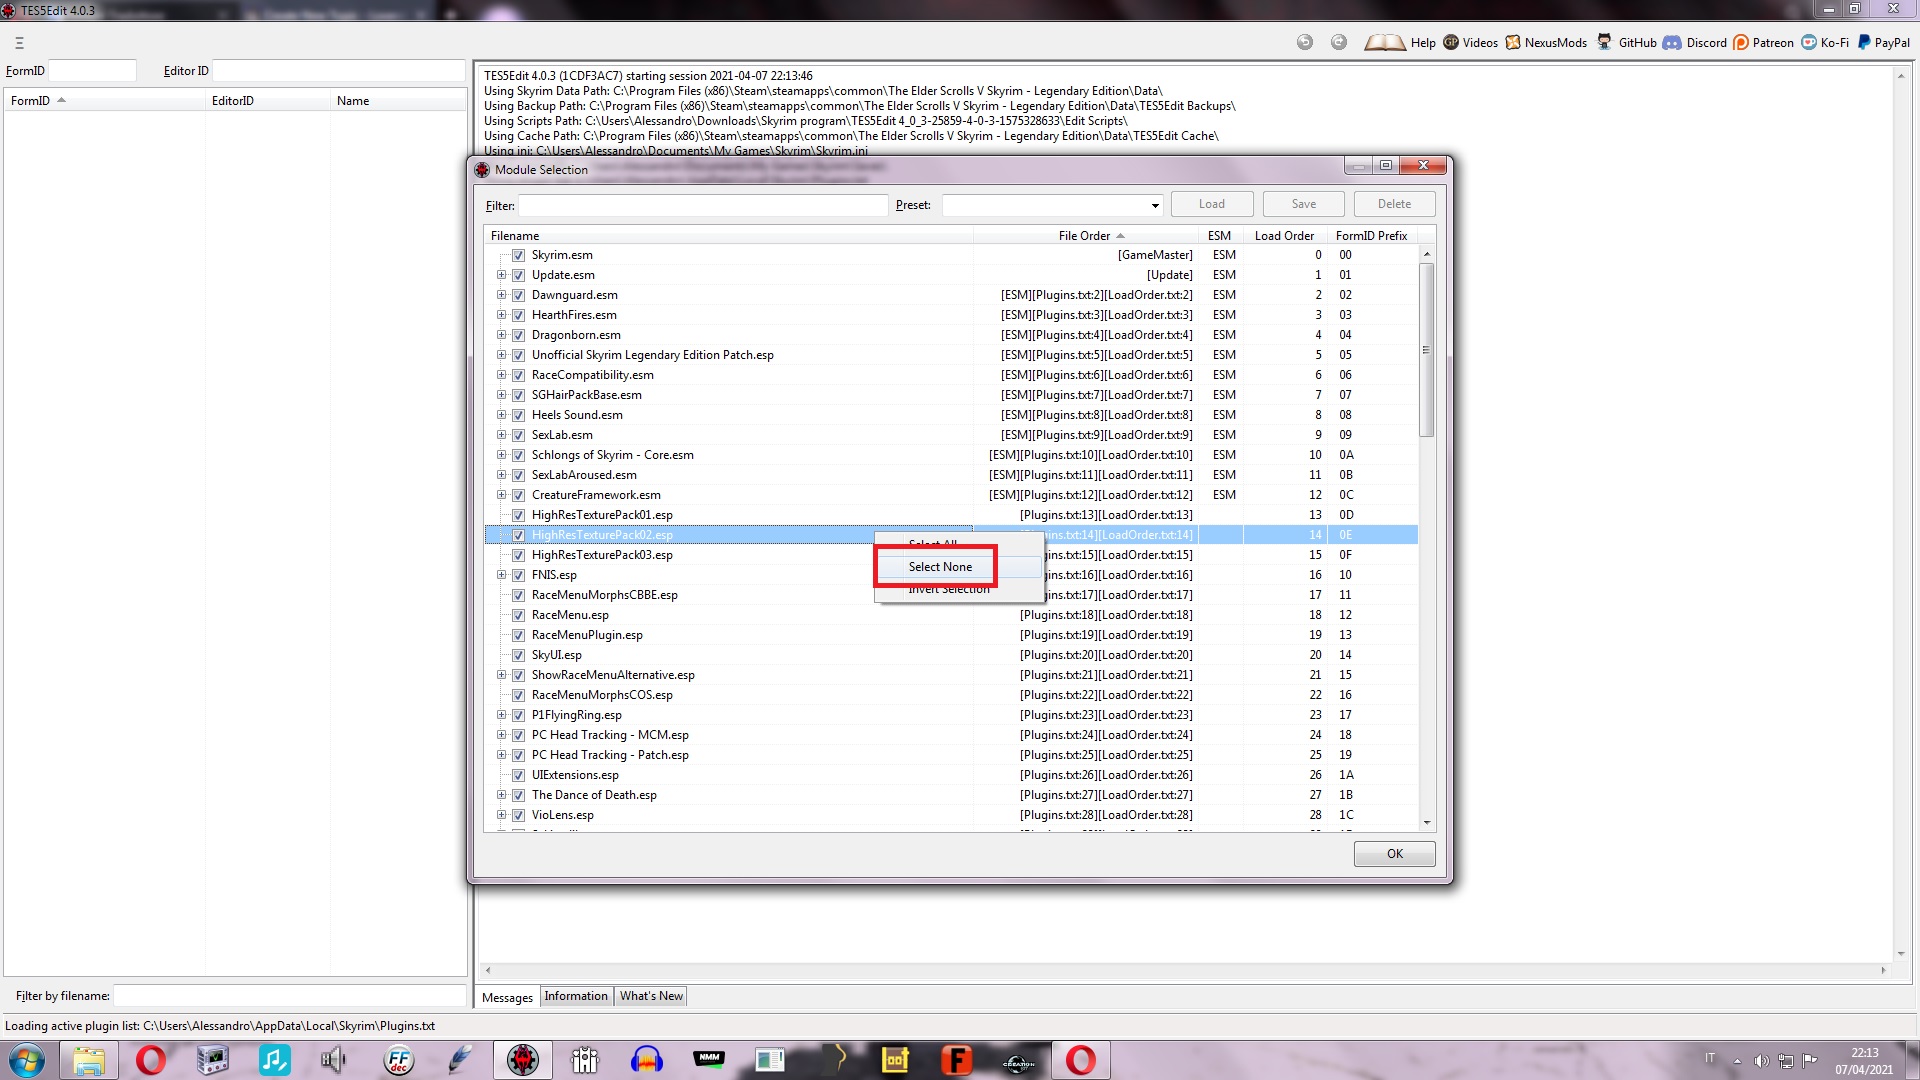Viewport: 1920px width, 1080px height.
Task: Expand the CreatureFramework.esm tree node
Action: tap(501, 495)
